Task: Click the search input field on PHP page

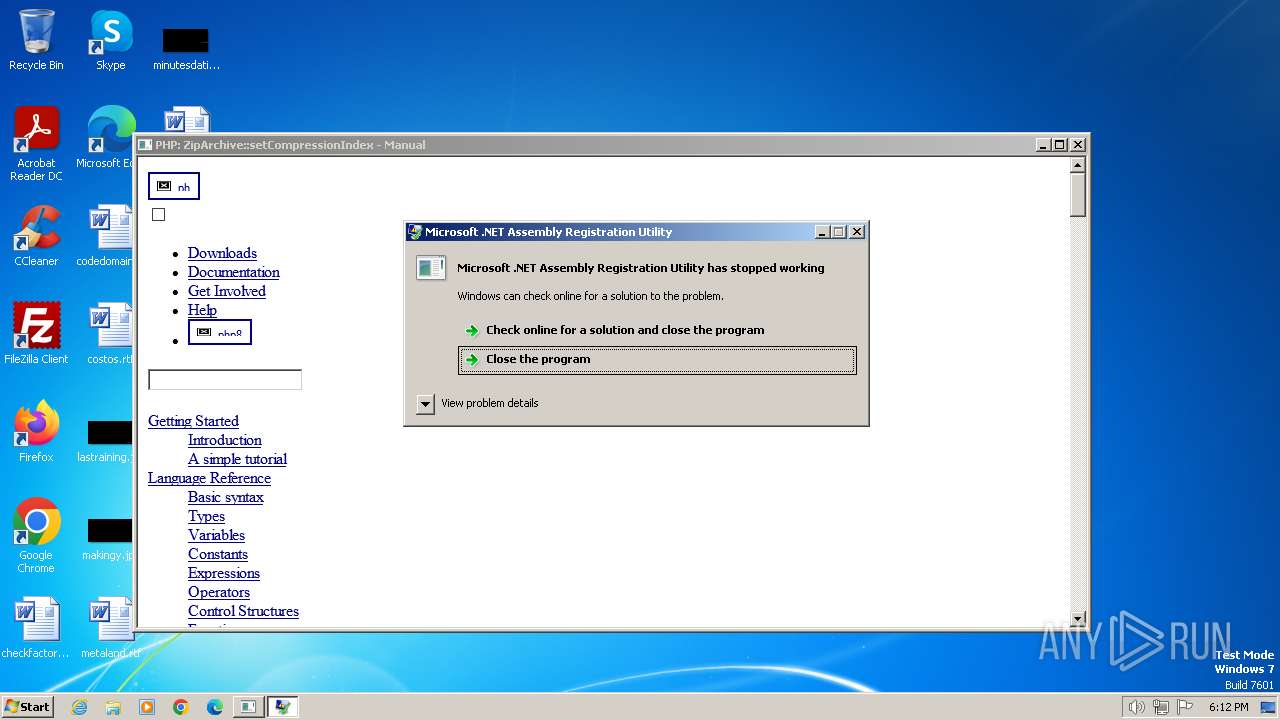Action: pos(225,380)
